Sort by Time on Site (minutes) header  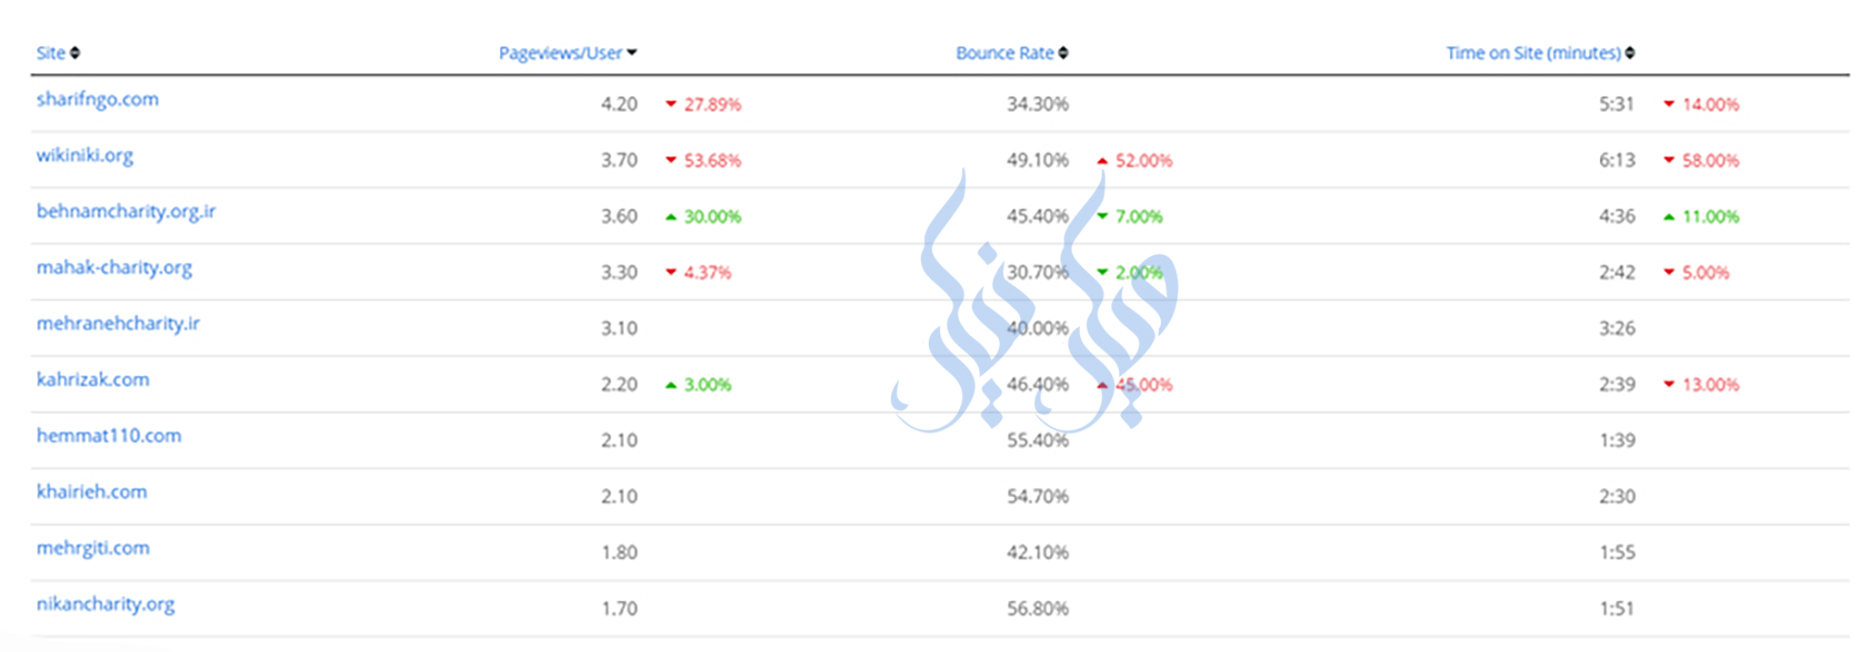click(x=1532, y=53)
